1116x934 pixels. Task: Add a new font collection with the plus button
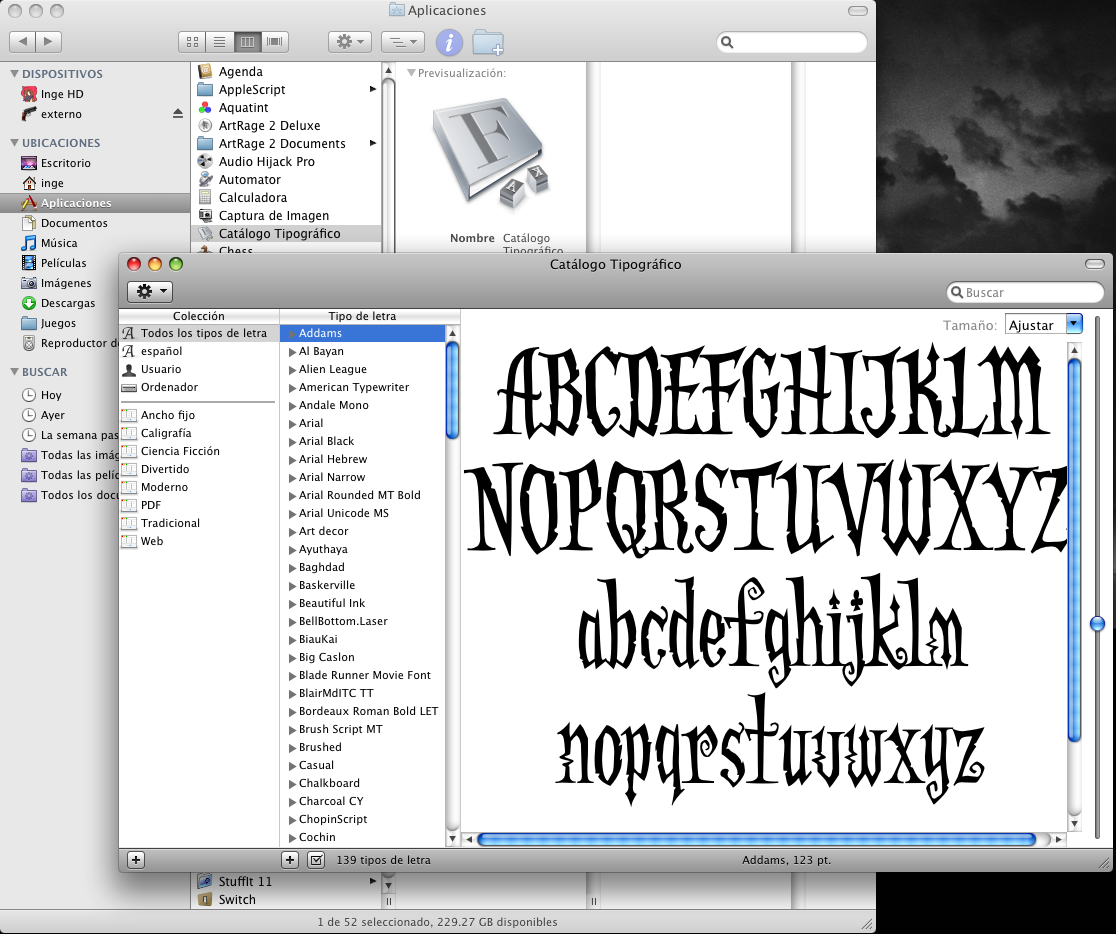click(x=135, y=859)
